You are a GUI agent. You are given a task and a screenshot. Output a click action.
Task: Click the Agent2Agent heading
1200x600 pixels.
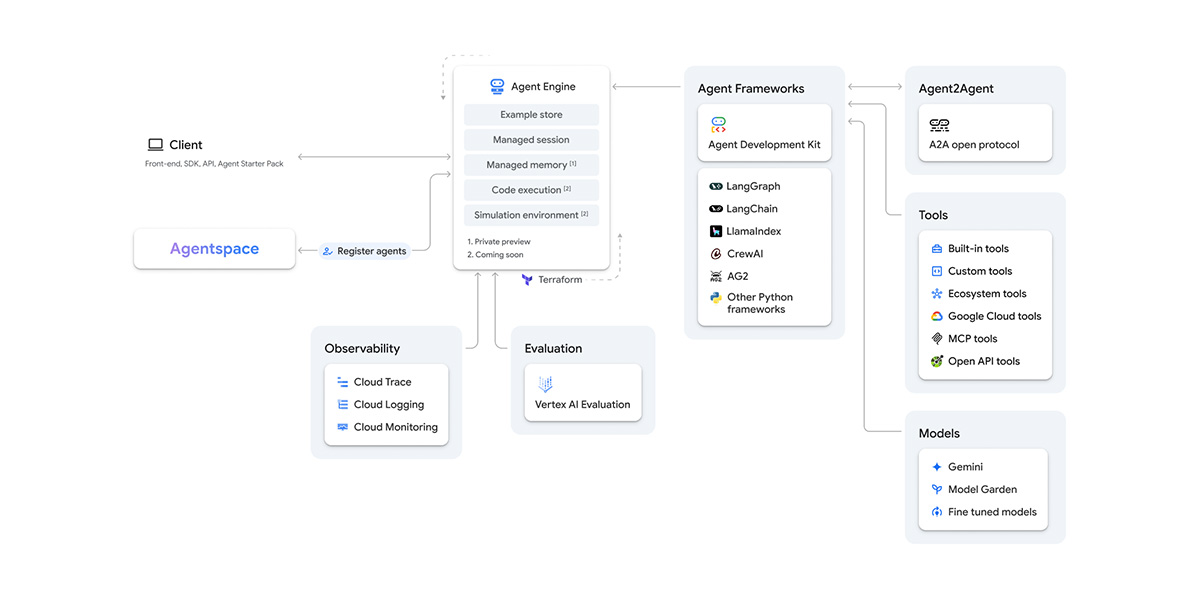[956, 89]
